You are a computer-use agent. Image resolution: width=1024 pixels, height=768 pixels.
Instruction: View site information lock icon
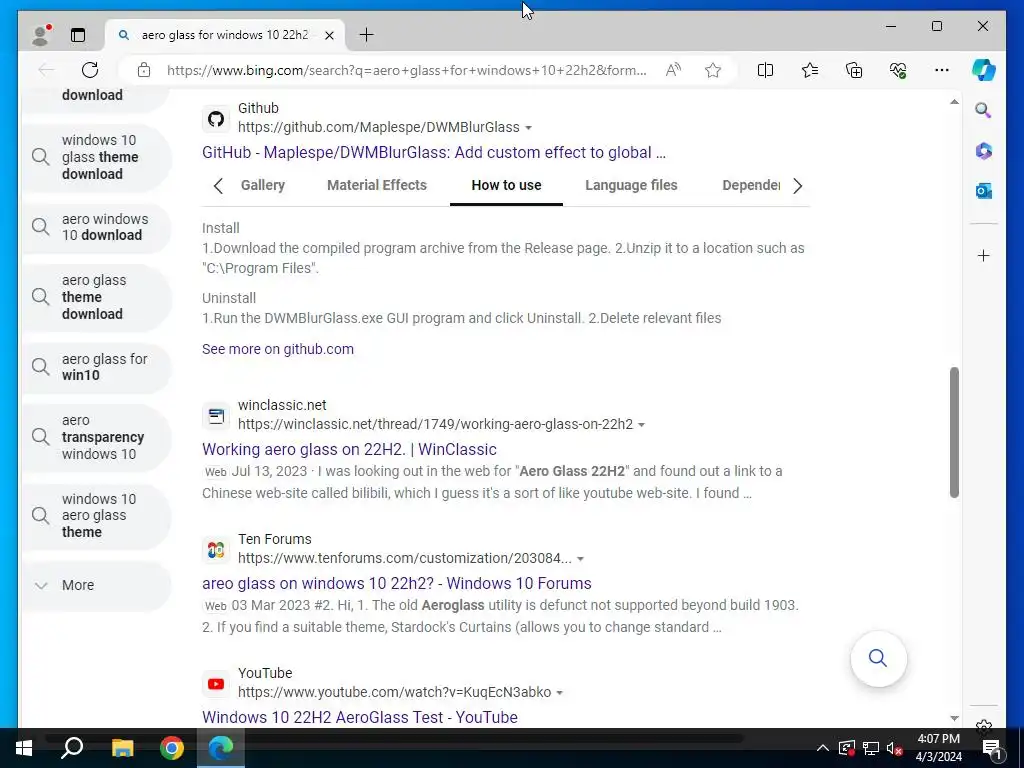144,70
